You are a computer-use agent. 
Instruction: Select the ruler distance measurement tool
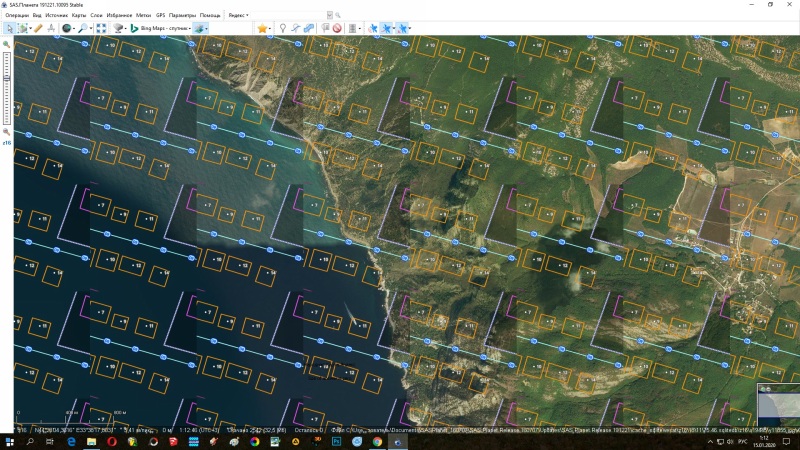pos(39,28)
